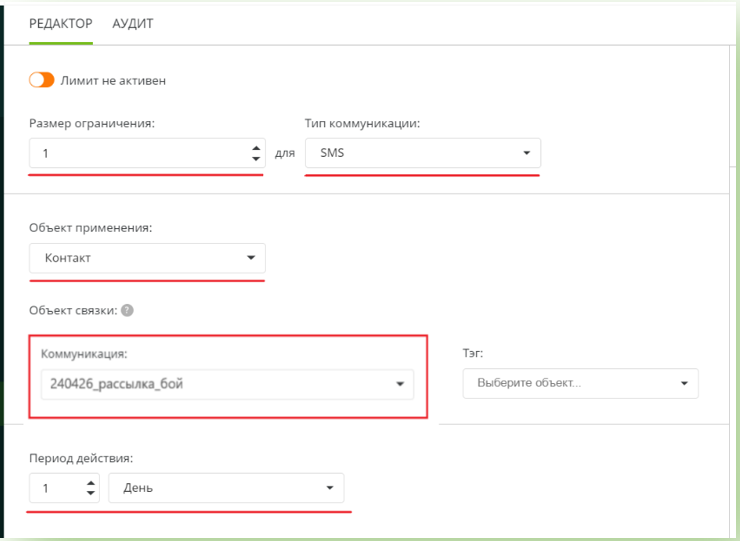Viewport: 740px width, 541px height.
Task: Increase Период действия value with up arrow
Action: click(x=91, y=482)
